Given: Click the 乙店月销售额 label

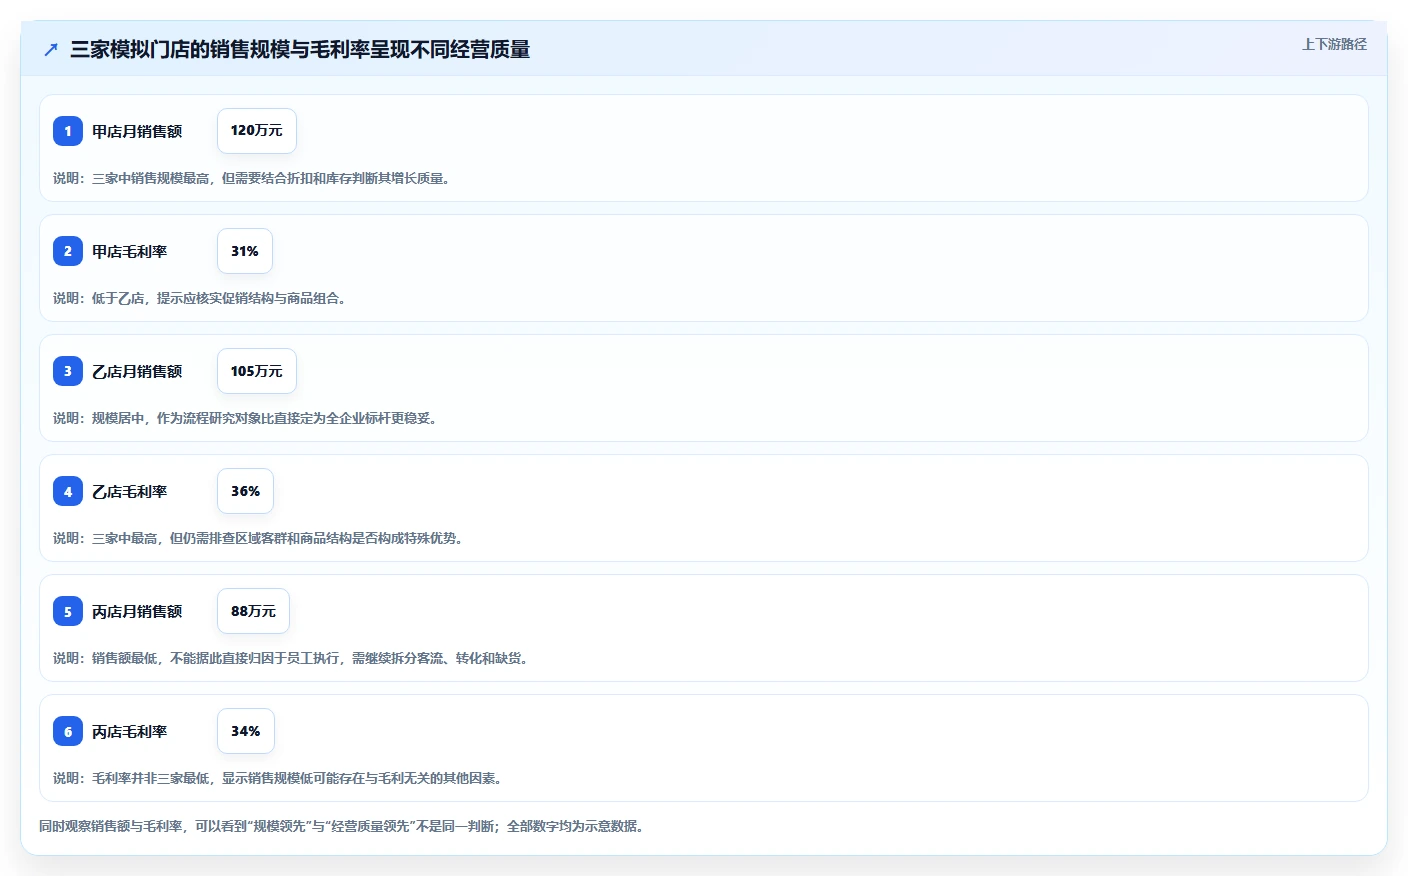Looking at the screenshot, I should click(x=137, y=371).
